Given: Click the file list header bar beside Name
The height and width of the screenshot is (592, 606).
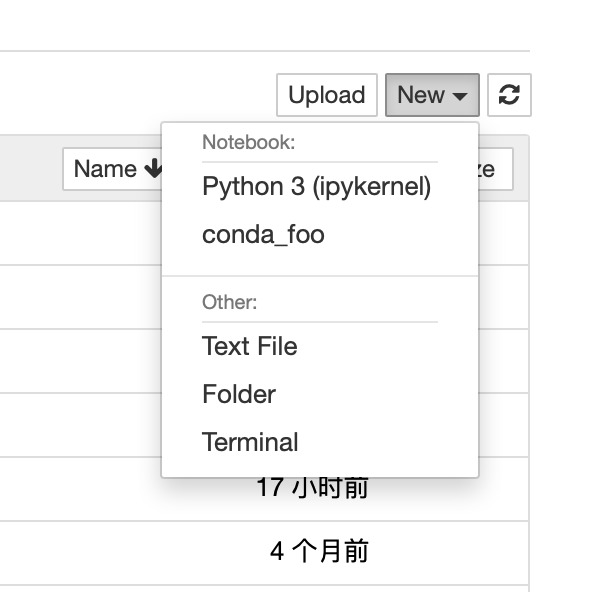Looking at the screenshot, I should pos(30,169).
